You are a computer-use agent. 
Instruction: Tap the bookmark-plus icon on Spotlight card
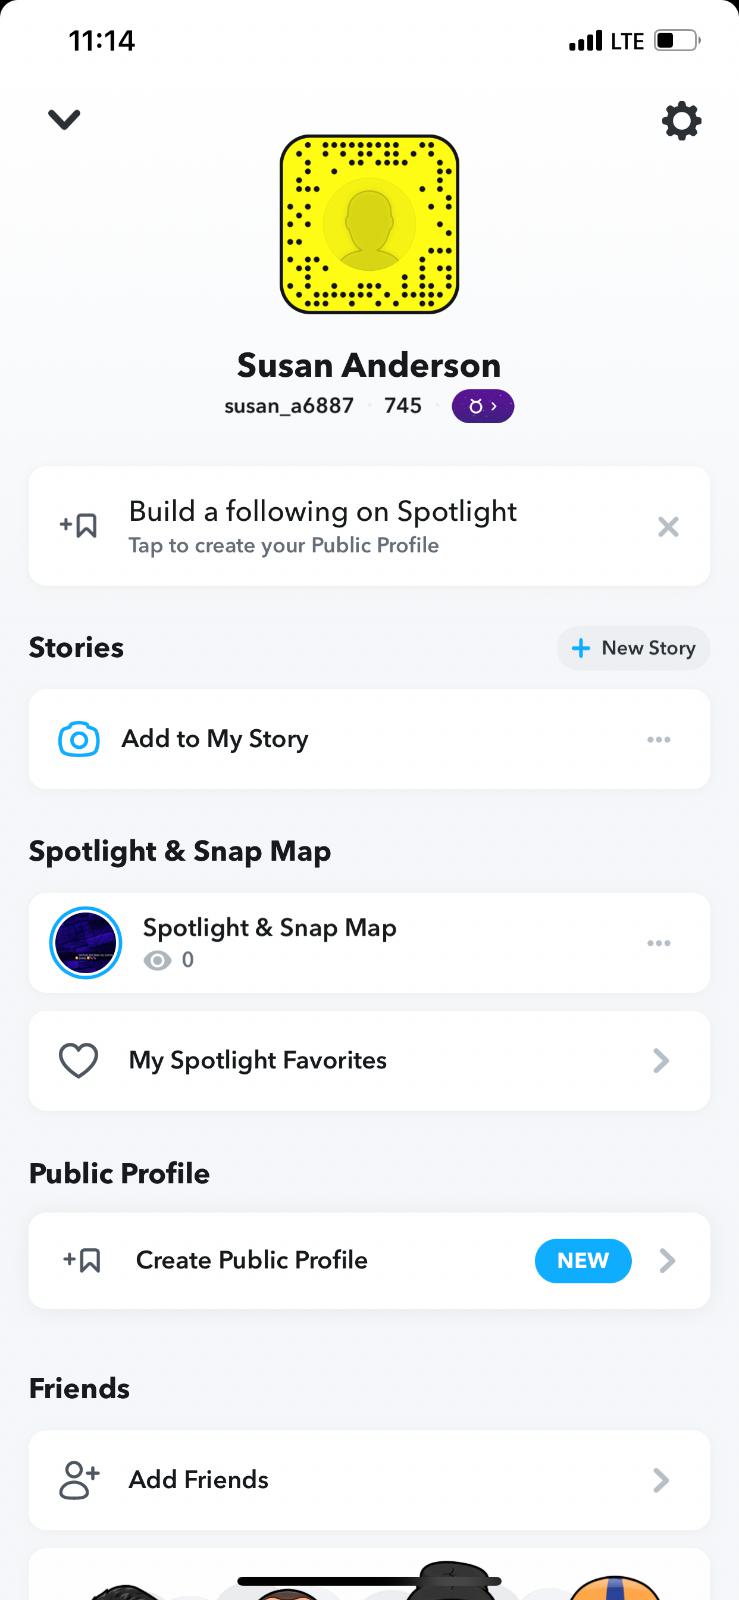click(x=79, y=526)
